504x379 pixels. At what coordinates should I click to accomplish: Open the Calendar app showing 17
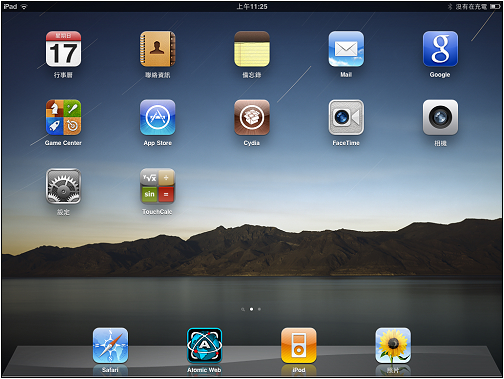click(63, 49)
